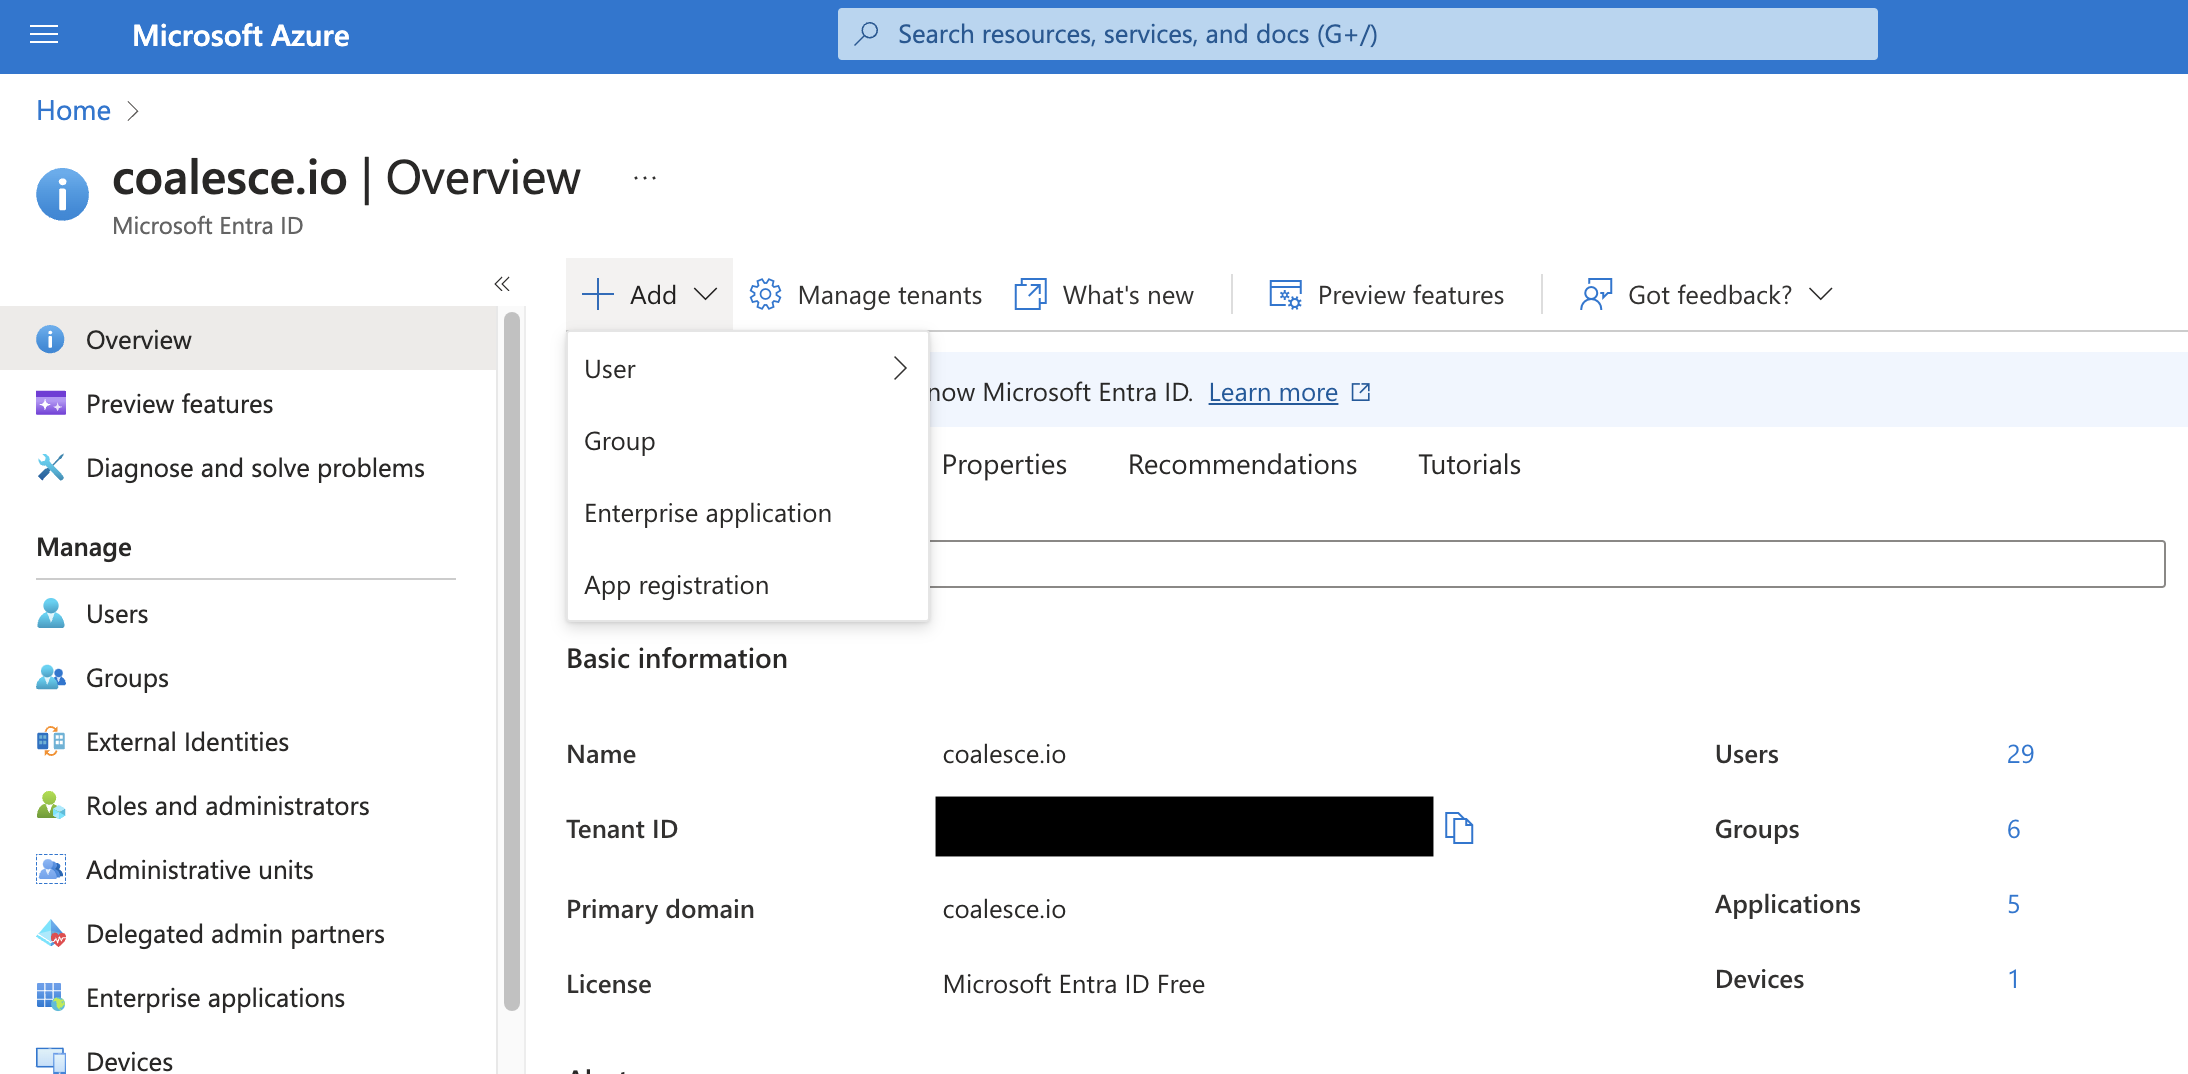Screen dimensions: 2188x1074
Task: Switch to the Recommendations tab
Action: pyautogui.click(x=1242, y=464)
